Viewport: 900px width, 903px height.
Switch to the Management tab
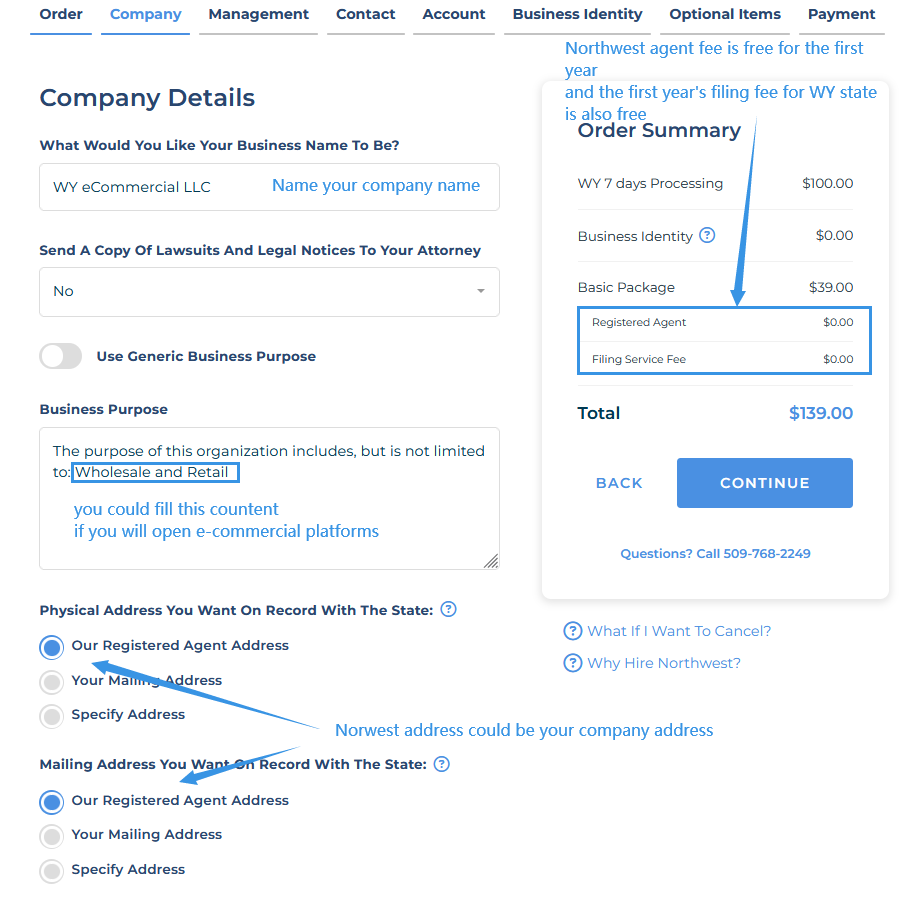tap(259, 14)
